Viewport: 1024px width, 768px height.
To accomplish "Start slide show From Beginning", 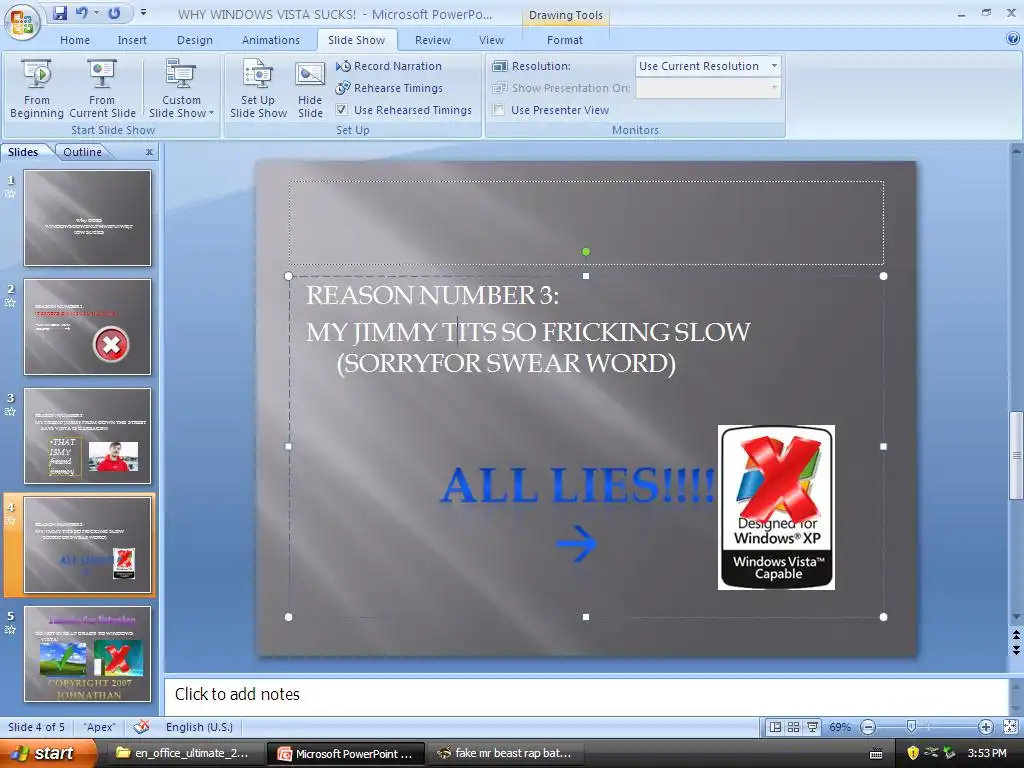I will pos(37,89).
